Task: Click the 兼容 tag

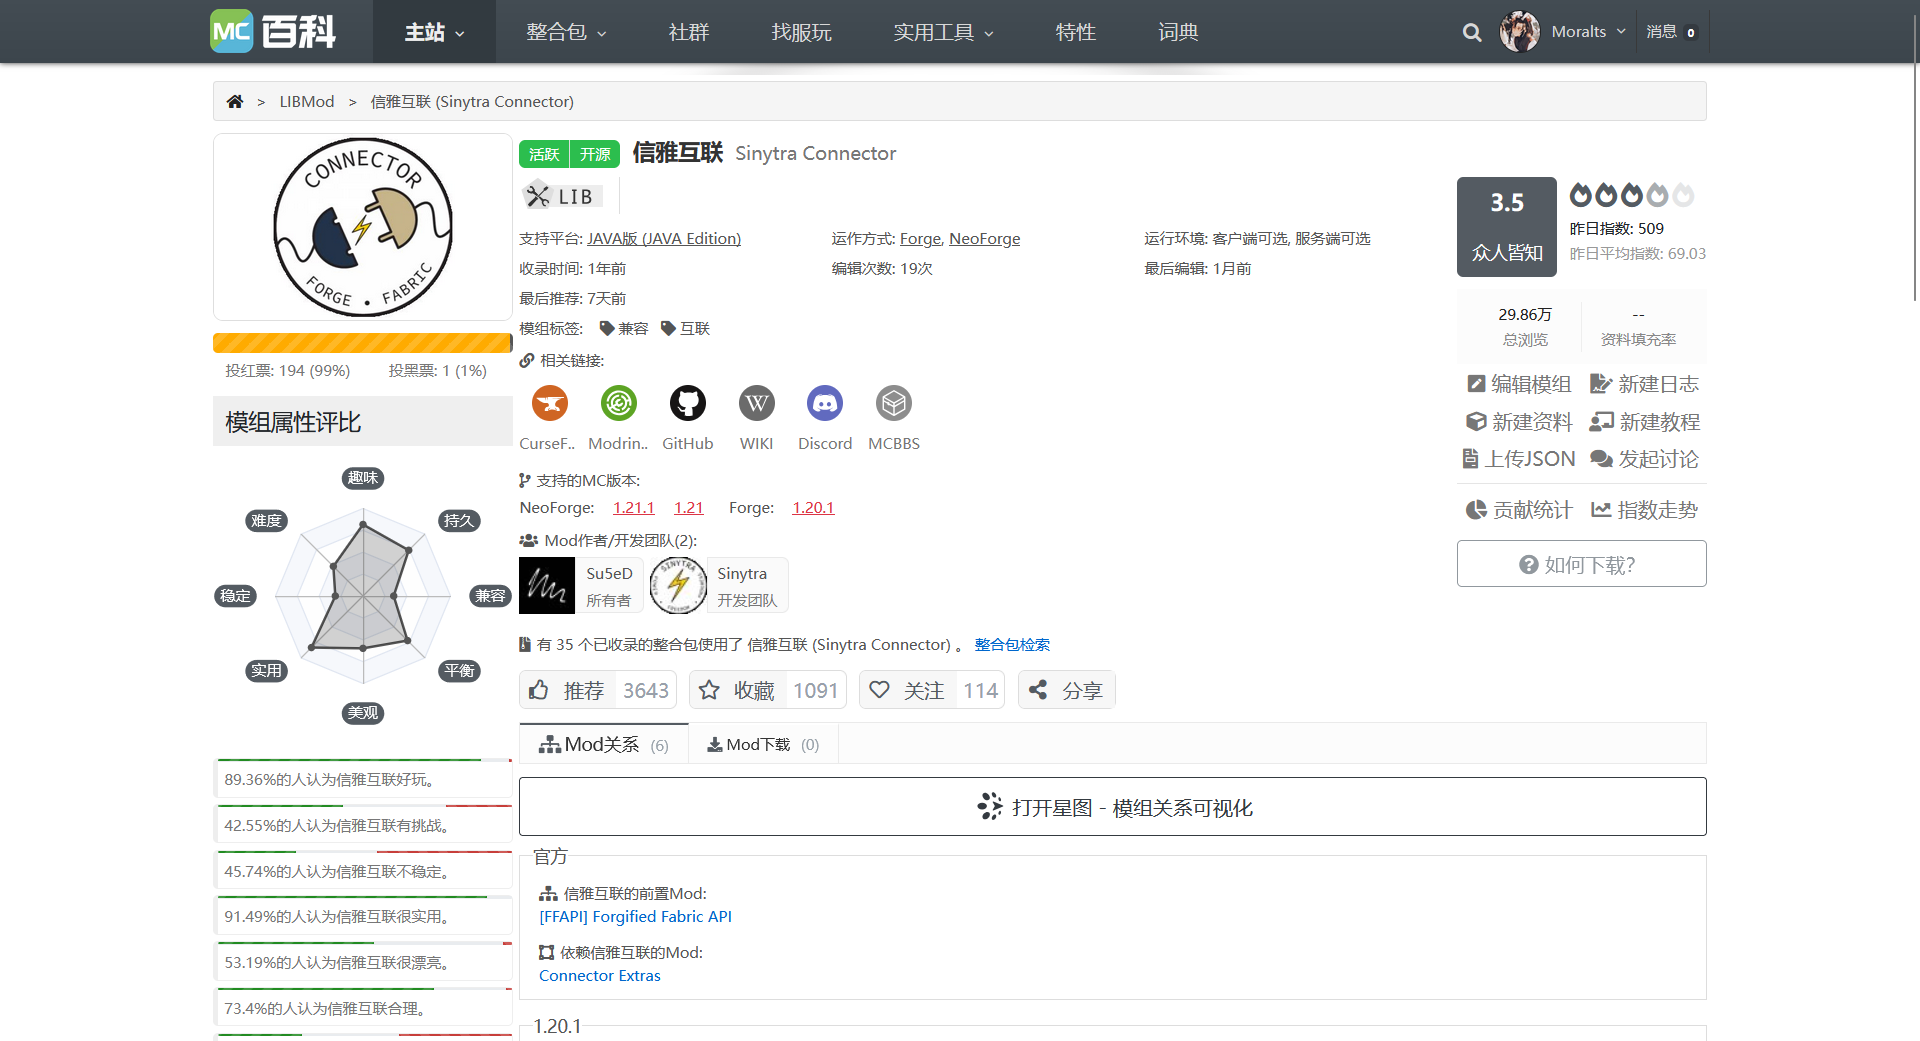Action: 624,328
